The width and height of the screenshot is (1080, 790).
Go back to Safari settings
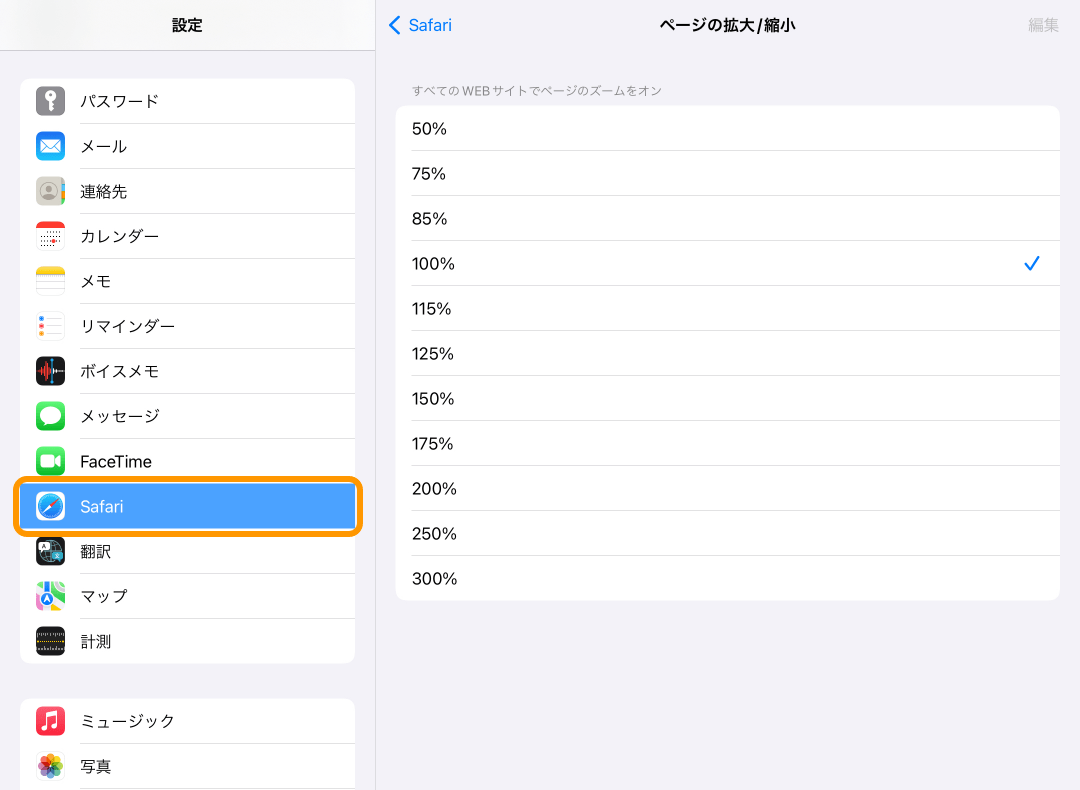tap(421, 25)
